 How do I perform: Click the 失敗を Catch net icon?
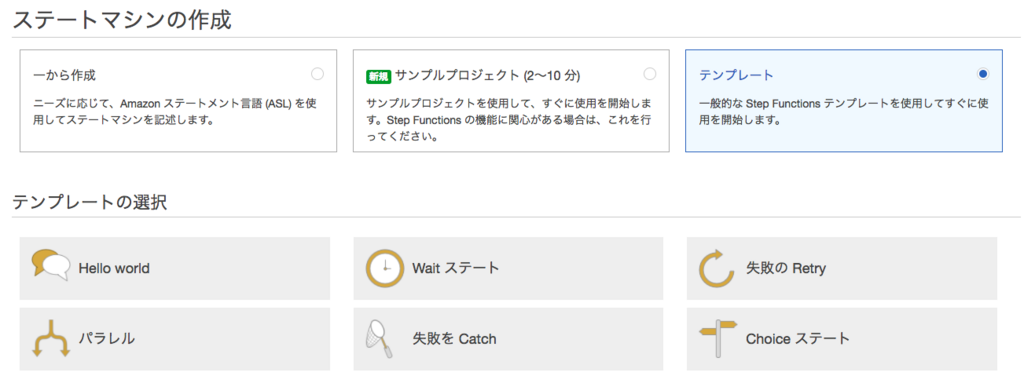coord(379,339)
